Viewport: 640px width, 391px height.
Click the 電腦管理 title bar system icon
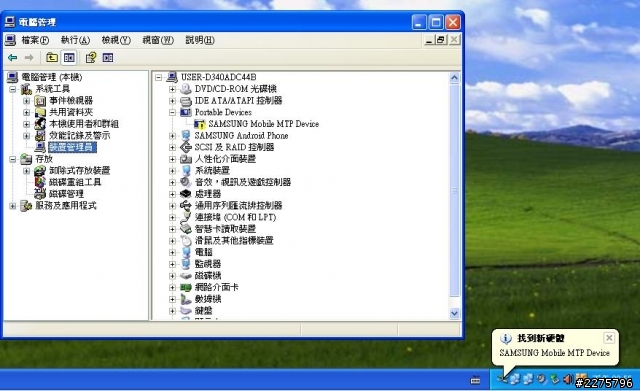[x=10, y=22]
